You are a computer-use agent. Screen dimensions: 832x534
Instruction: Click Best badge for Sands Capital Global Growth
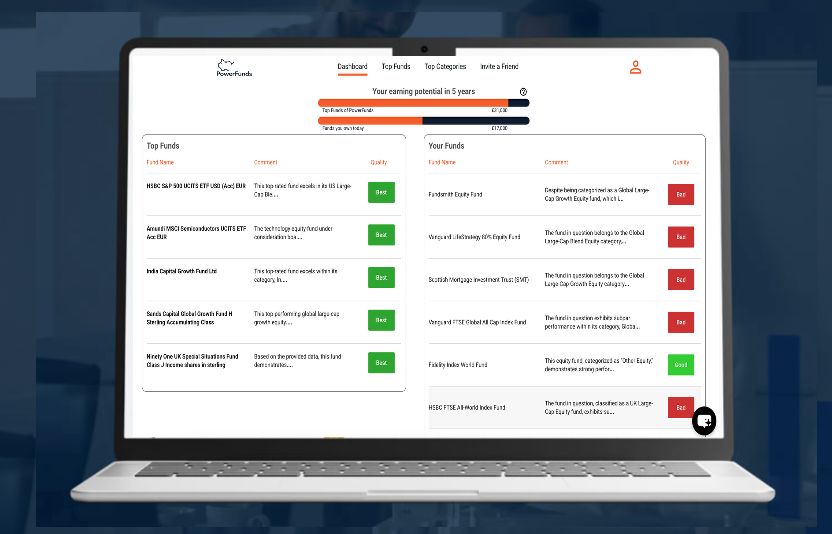point(381,320)
